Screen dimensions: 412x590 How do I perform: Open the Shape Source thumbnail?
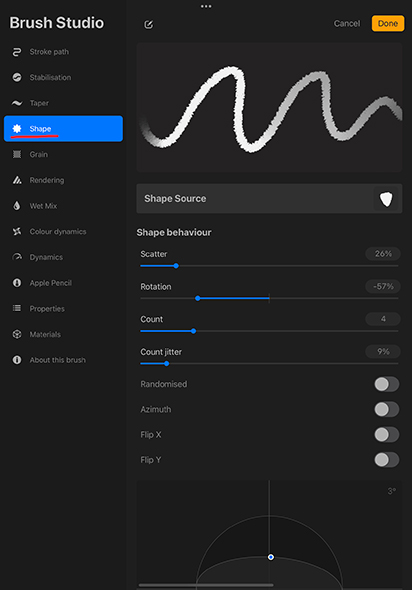(x=386, y=199)
